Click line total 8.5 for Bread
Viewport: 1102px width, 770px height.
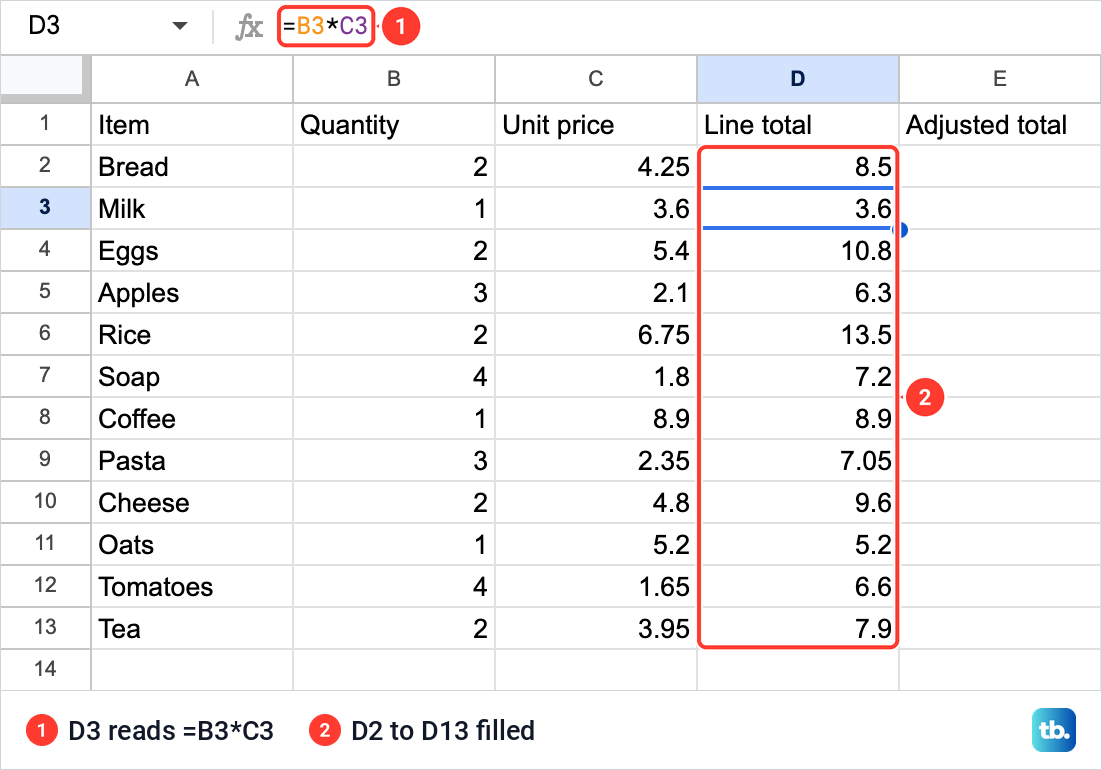pos(798,167)
